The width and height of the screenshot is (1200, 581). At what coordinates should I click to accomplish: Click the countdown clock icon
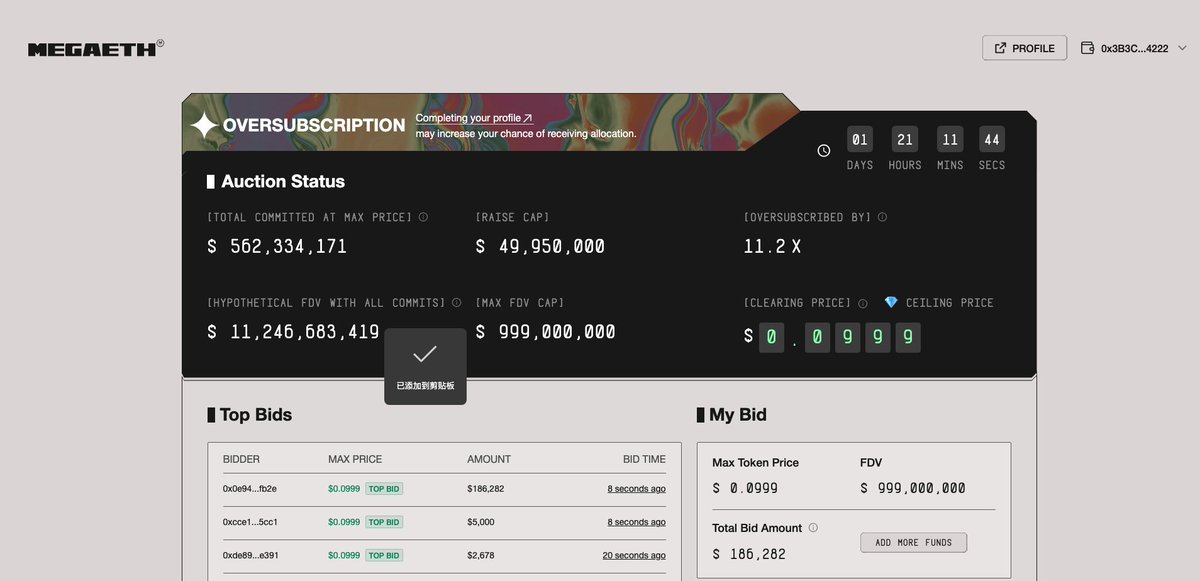(x=824, y=151)
